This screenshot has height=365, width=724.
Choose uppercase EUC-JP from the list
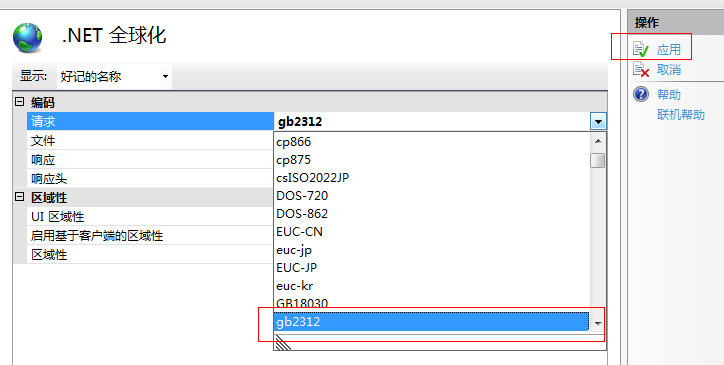(432, 268)
